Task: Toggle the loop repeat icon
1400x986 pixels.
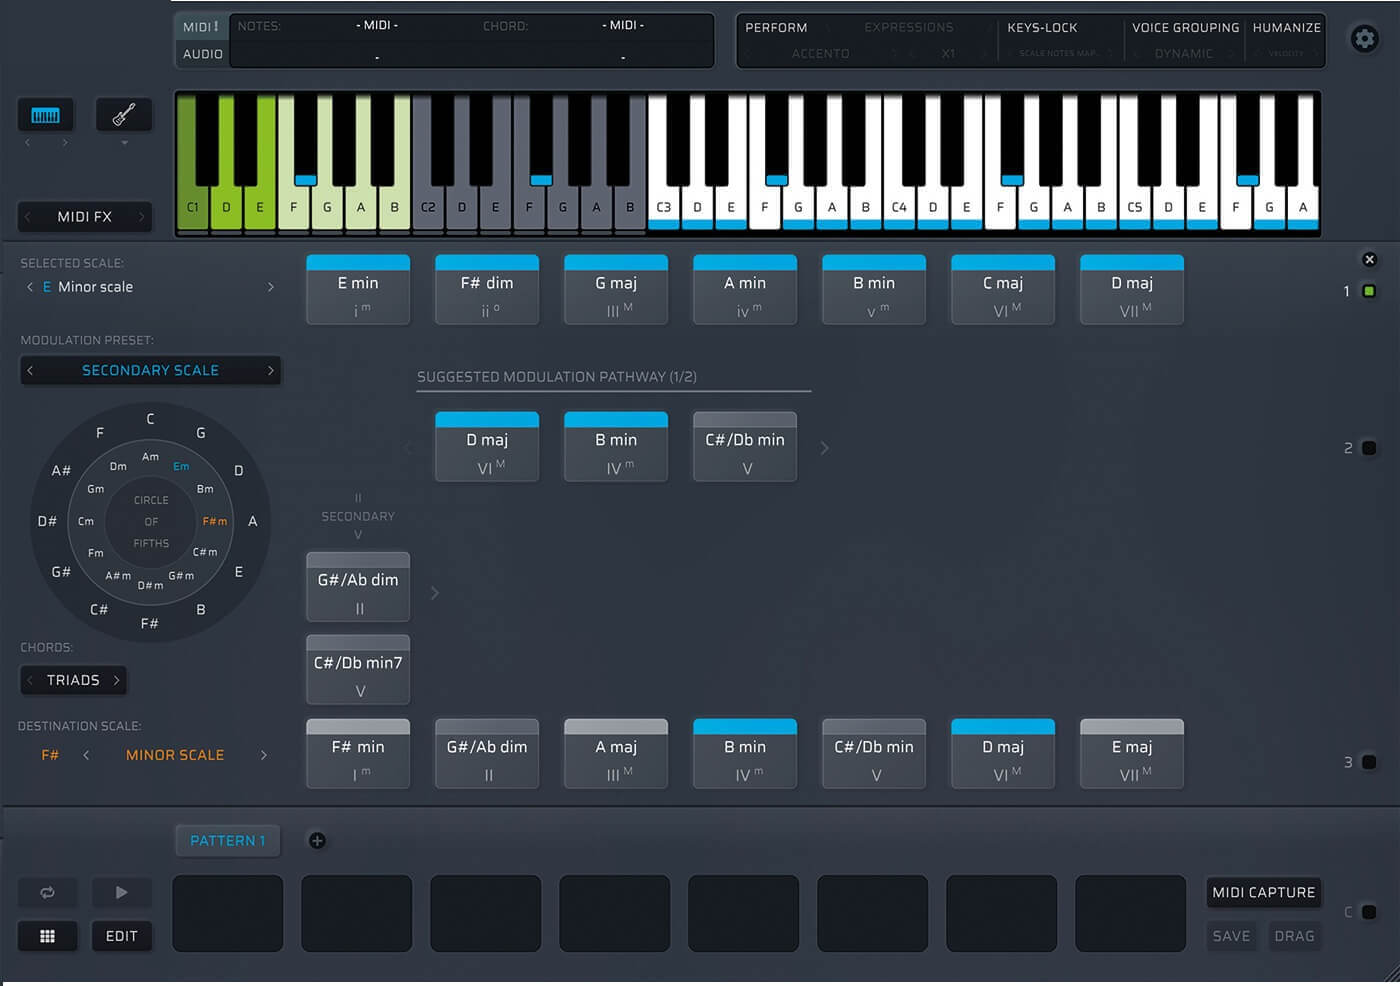Action: [x=47, y=892]
